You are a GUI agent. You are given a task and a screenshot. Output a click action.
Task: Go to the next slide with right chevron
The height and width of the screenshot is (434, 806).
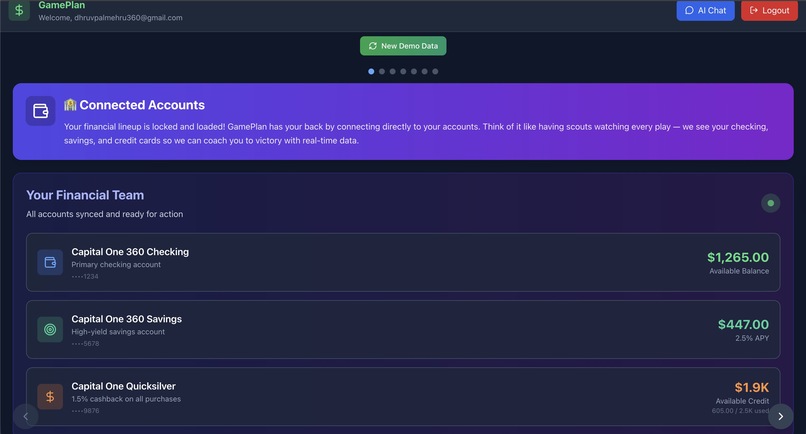point(780,417)
